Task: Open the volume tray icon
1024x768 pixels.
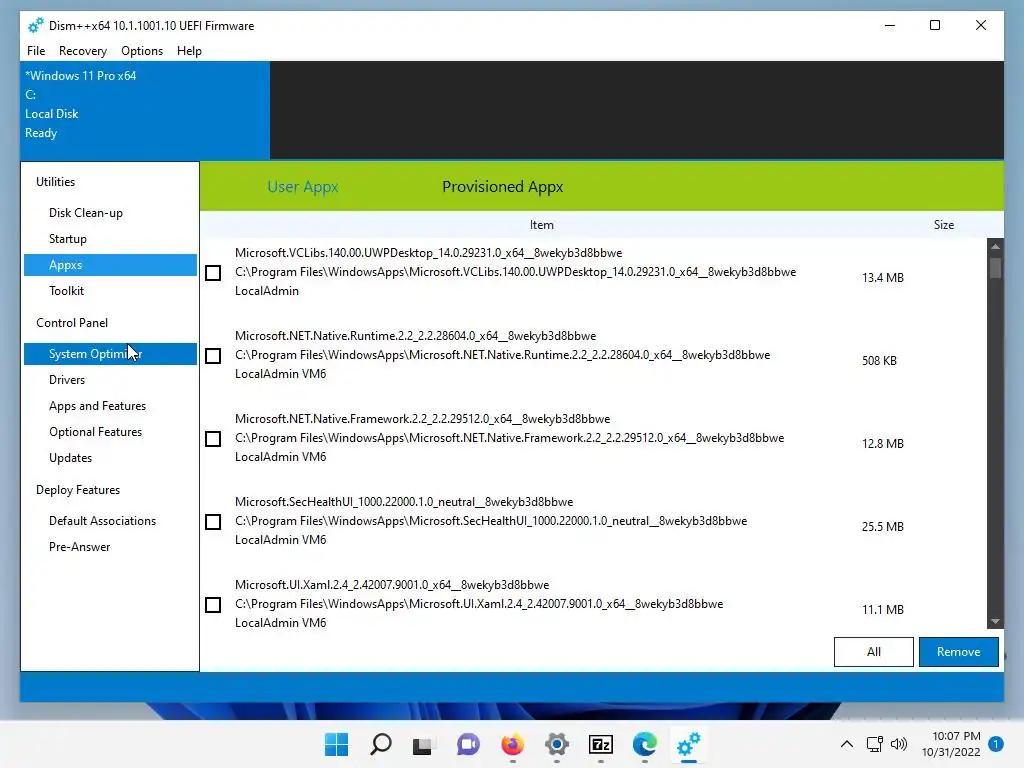Action: pos(899,744)
